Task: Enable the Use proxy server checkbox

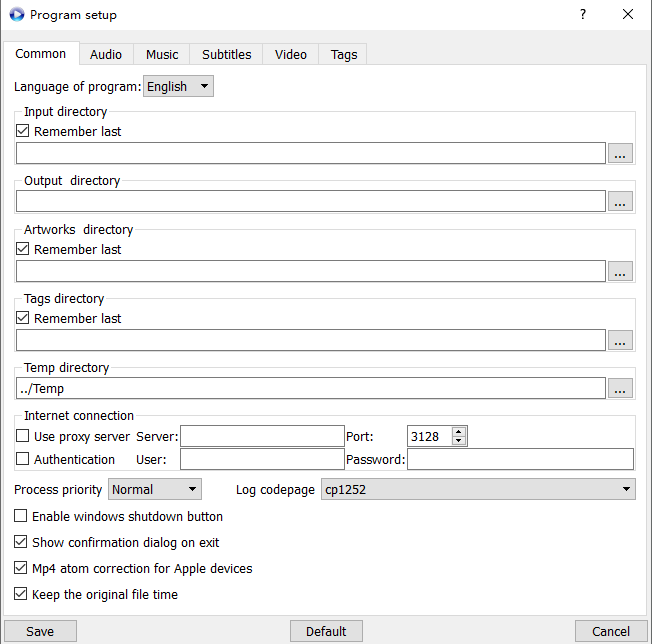Action: click(23, 436)
